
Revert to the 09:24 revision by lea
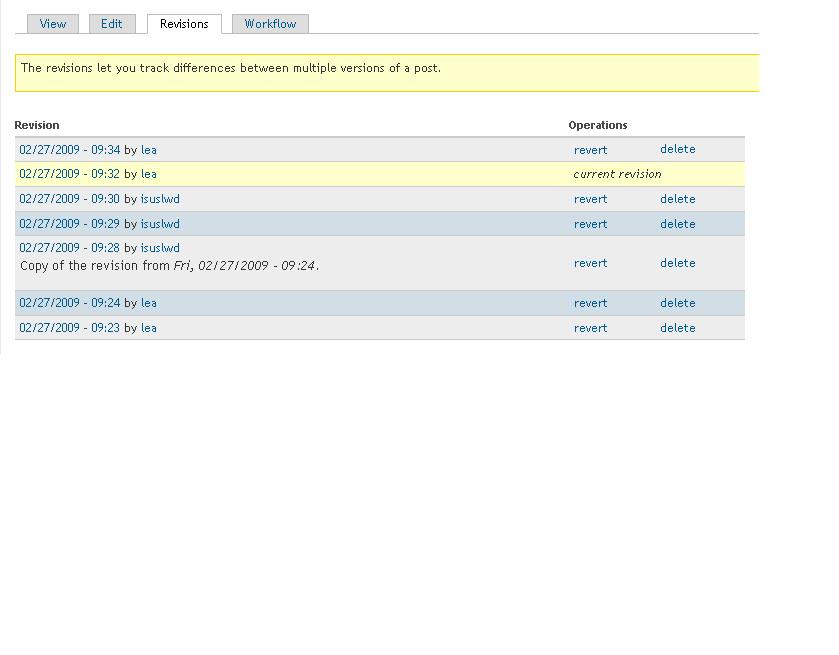pyautogui.click(x=590, y=302)
